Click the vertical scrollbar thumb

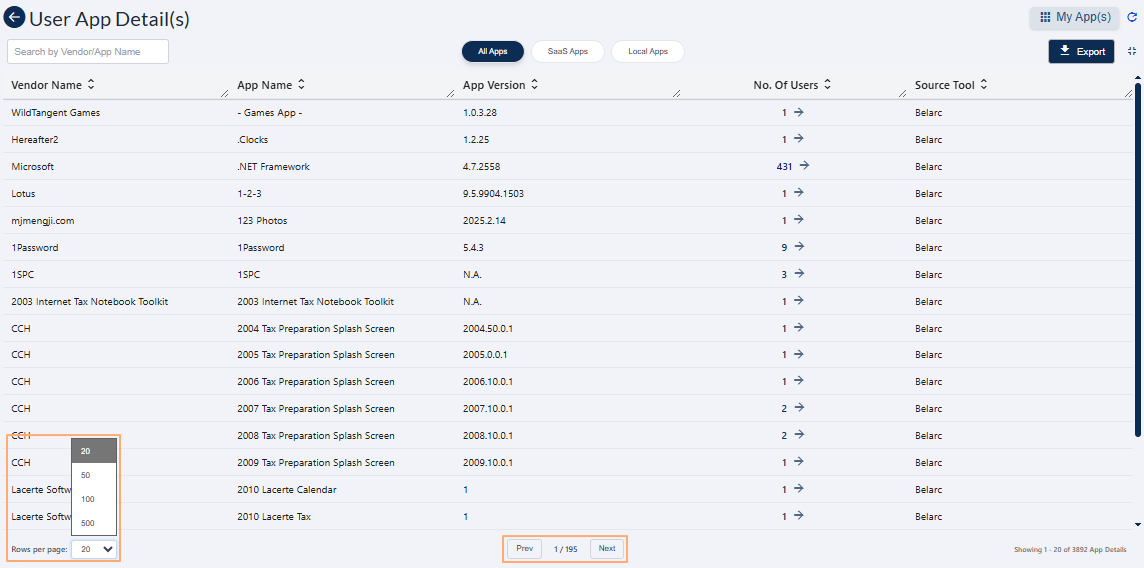[x=1137, y=259]
